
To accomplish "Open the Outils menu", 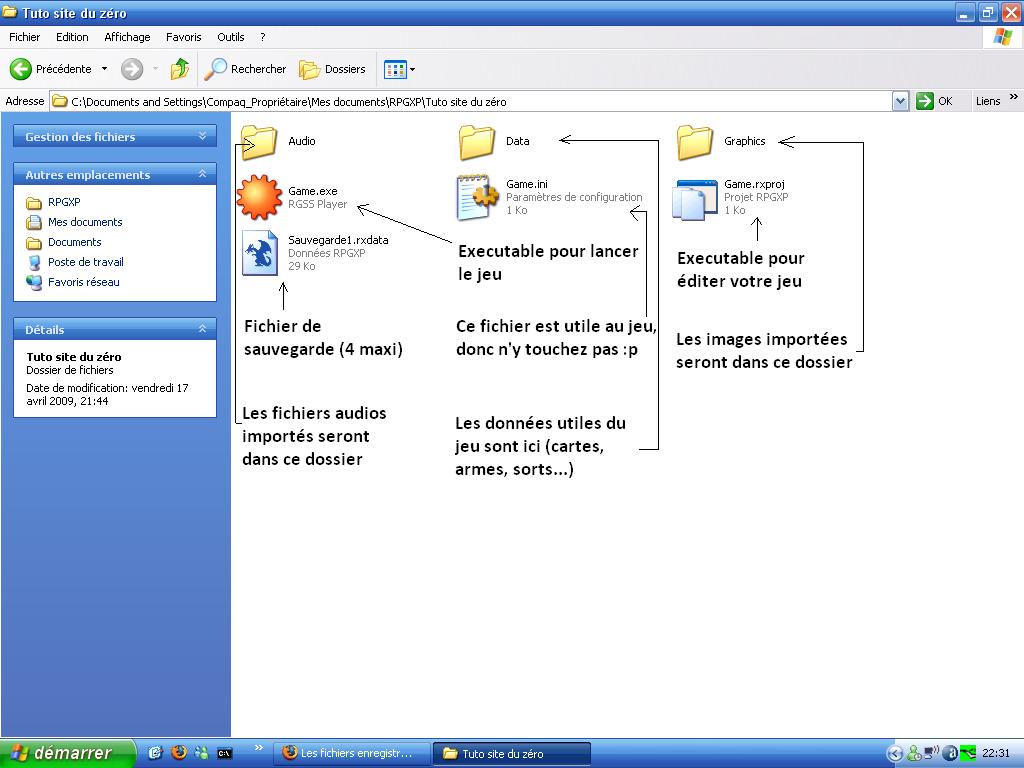I will [x=230, y=37].
